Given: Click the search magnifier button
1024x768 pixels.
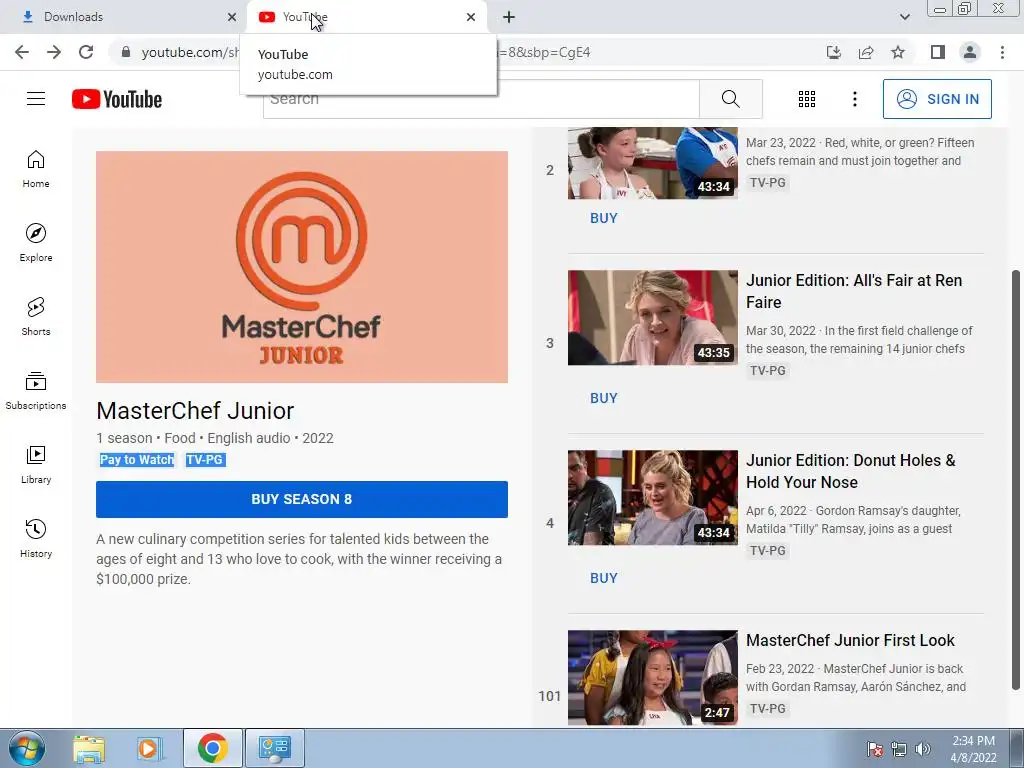Looking at the screenshot, I should [x=731, y=99].
